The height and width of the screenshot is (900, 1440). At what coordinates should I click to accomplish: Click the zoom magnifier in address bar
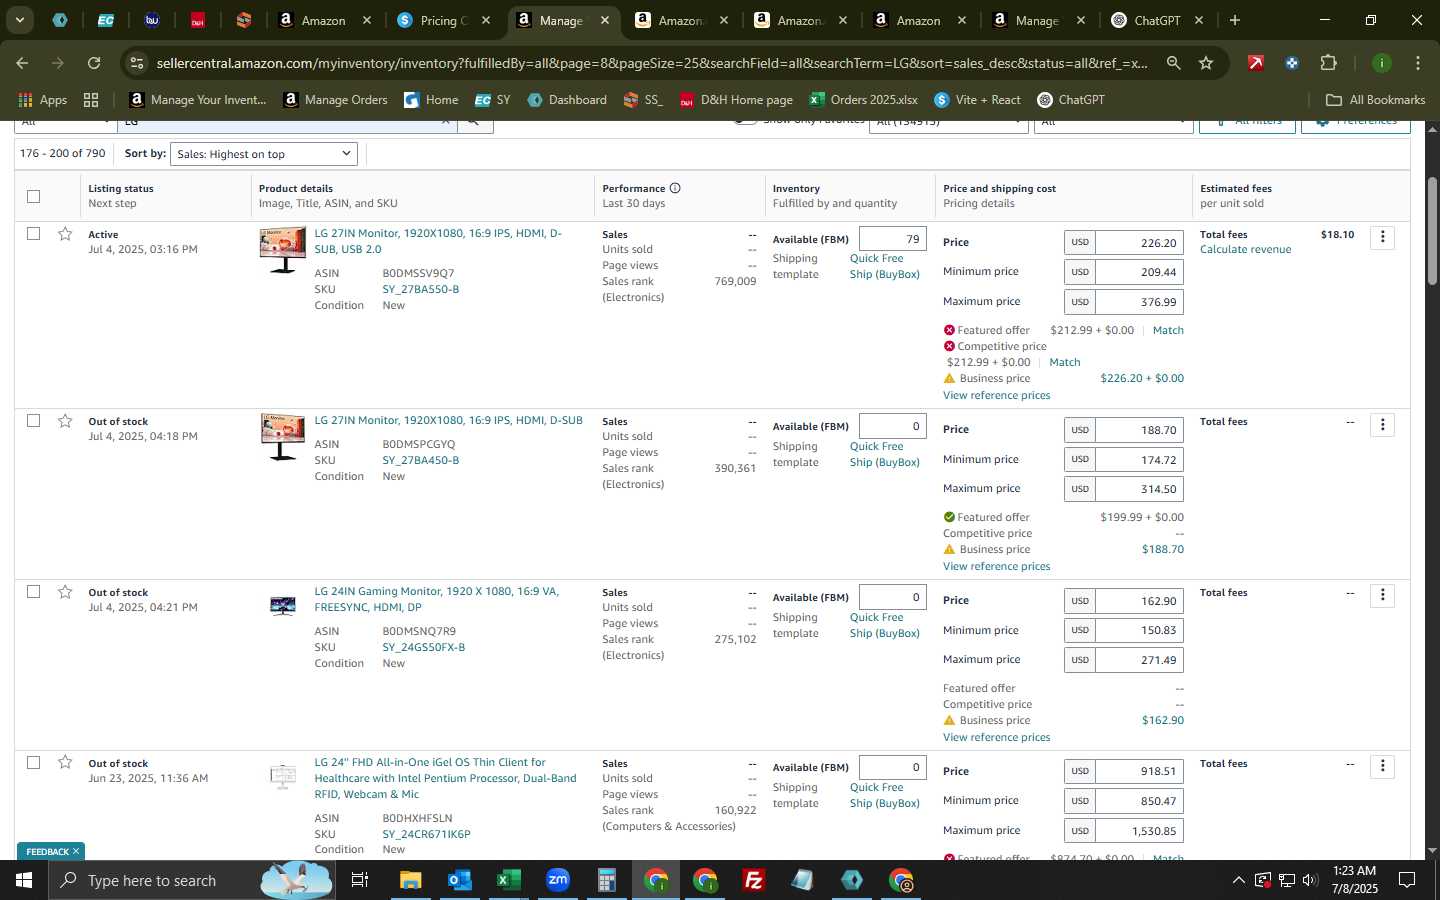click(1173, 63)
